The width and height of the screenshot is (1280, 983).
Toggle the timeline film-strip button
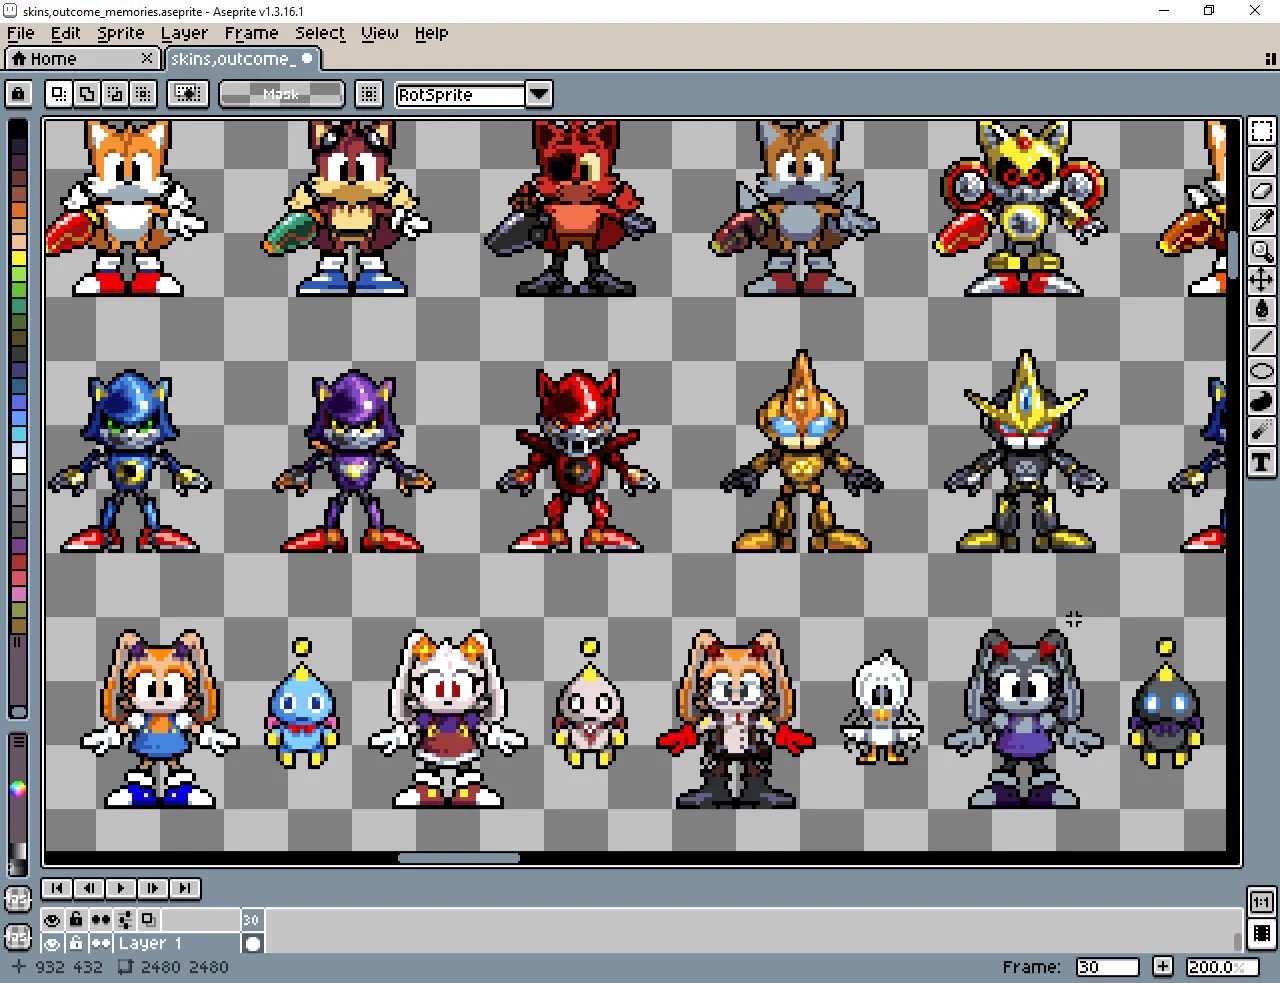1262,934
